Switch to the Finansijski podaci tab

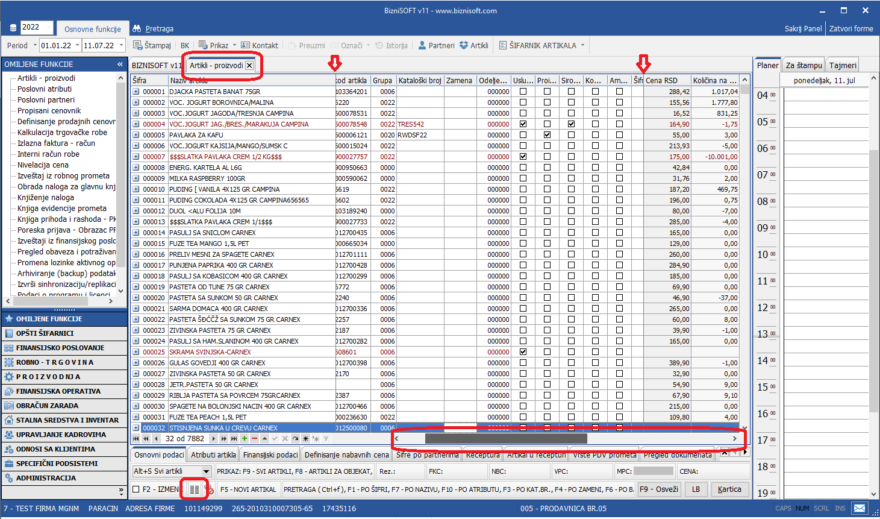(271, 455)
